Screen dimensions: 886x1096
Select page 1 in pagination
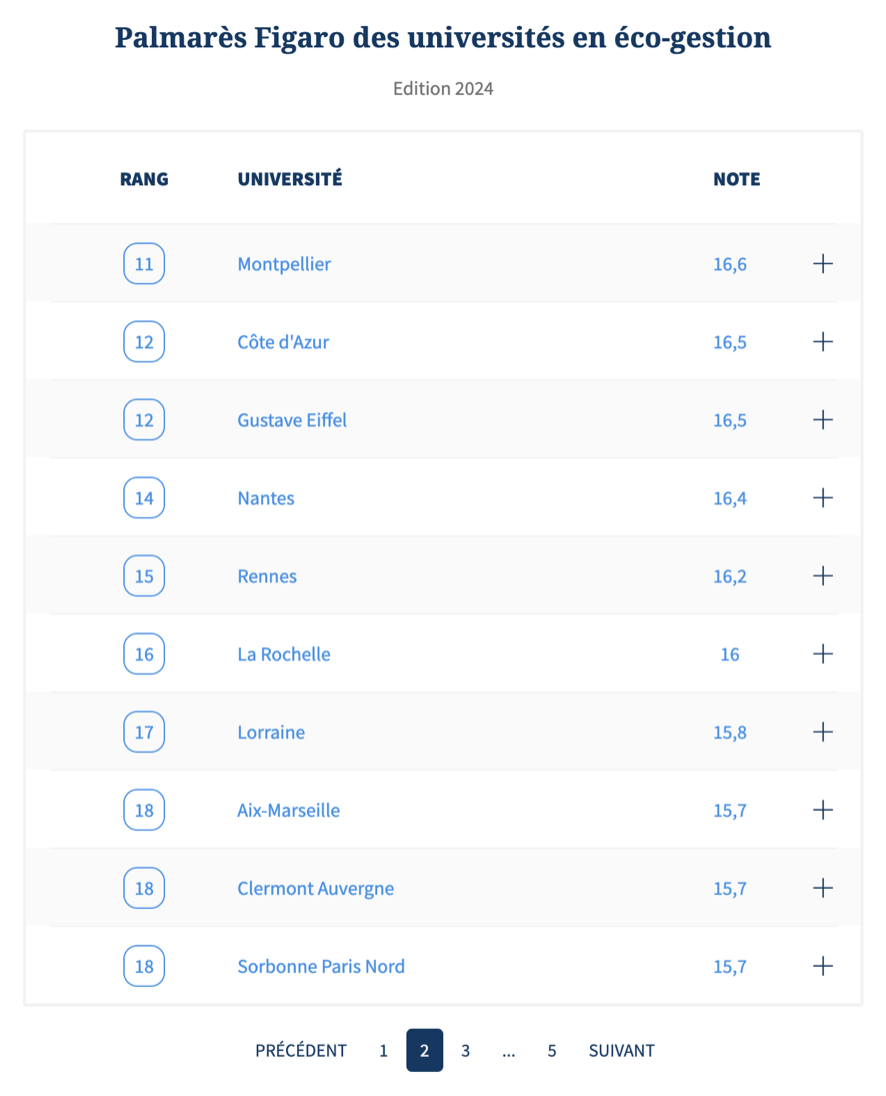383,1051
